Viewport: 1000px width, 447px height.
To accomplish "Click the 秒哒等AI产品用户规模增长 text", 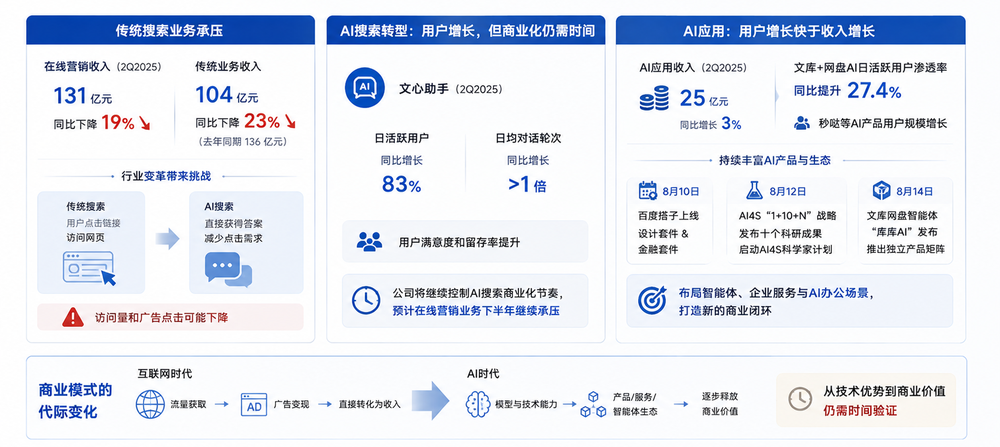I will point(883,123).
